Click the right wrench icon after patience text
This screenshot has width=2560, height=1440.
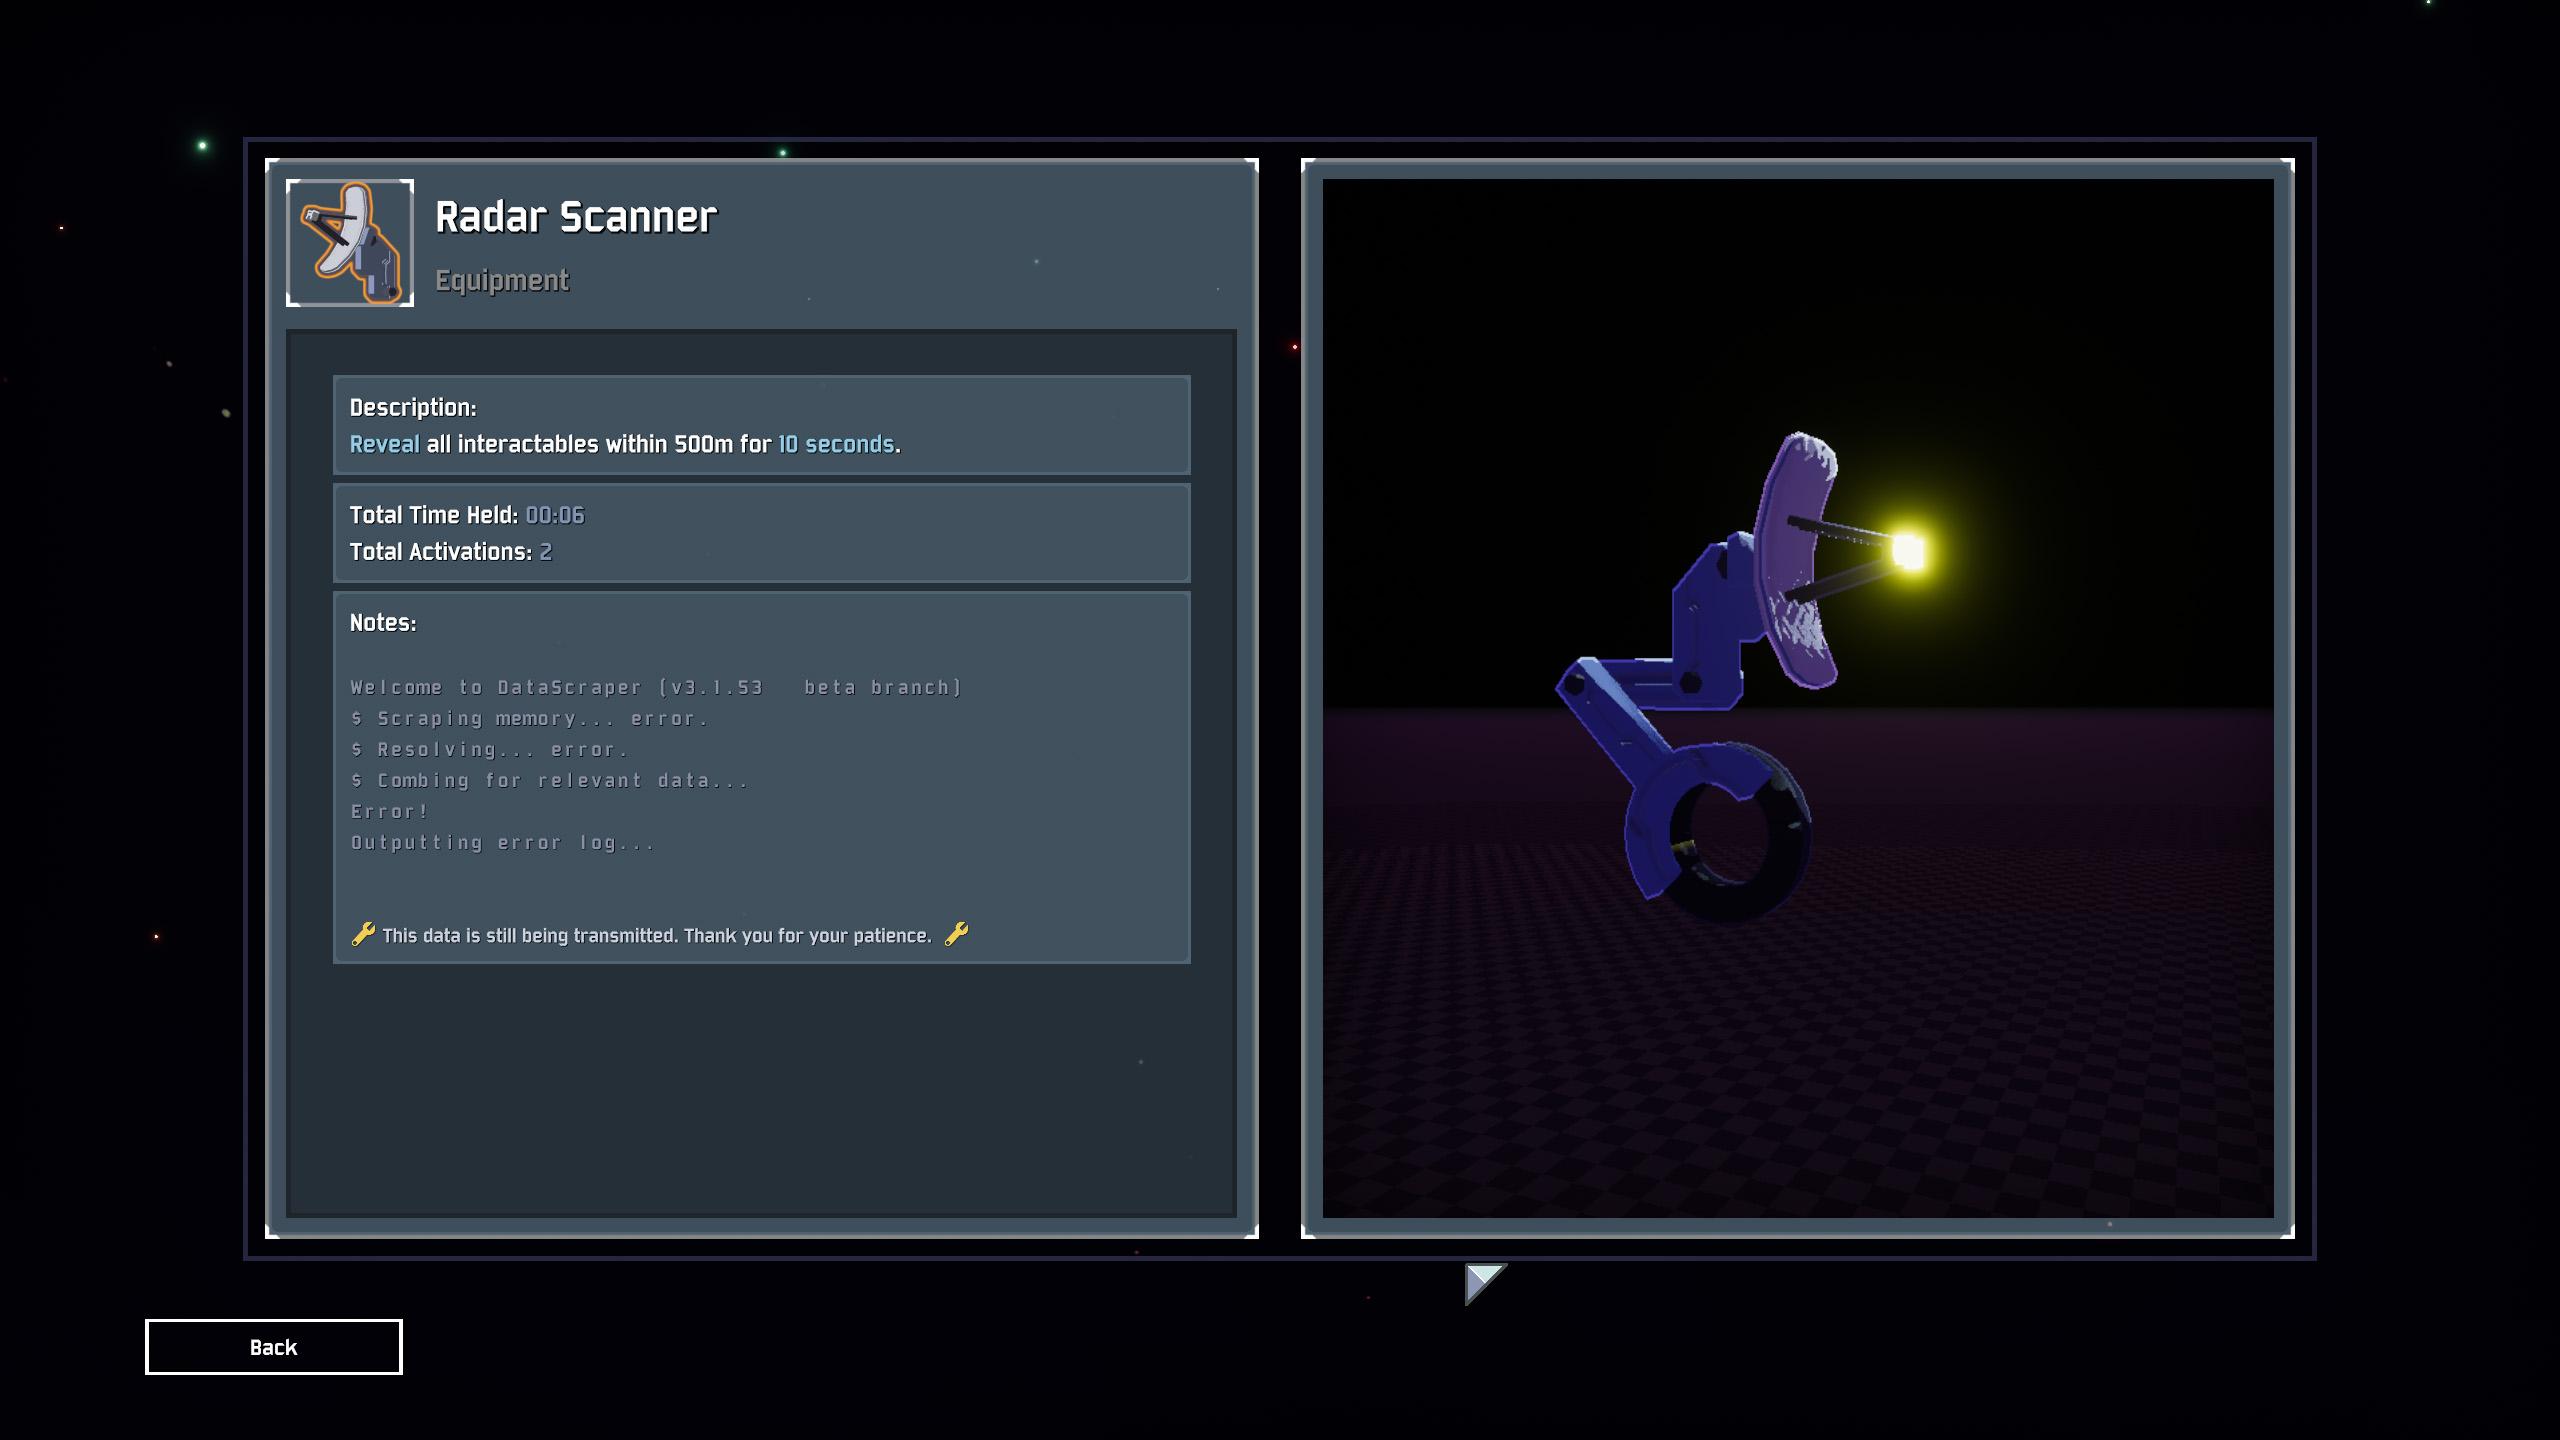tap(957, 934)
